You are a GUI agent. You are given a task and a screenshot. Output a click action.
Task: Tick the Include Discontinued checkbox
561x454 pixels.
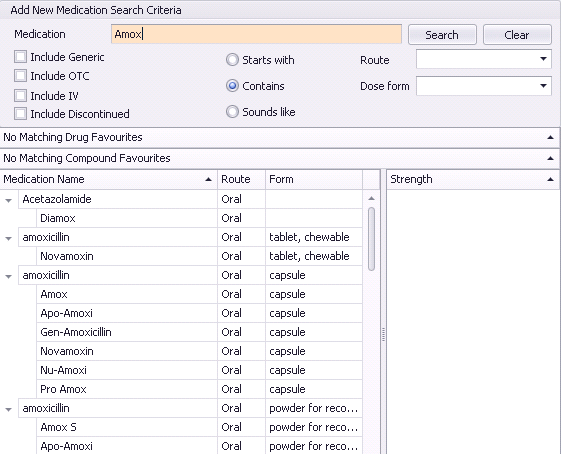pos(20,113)
